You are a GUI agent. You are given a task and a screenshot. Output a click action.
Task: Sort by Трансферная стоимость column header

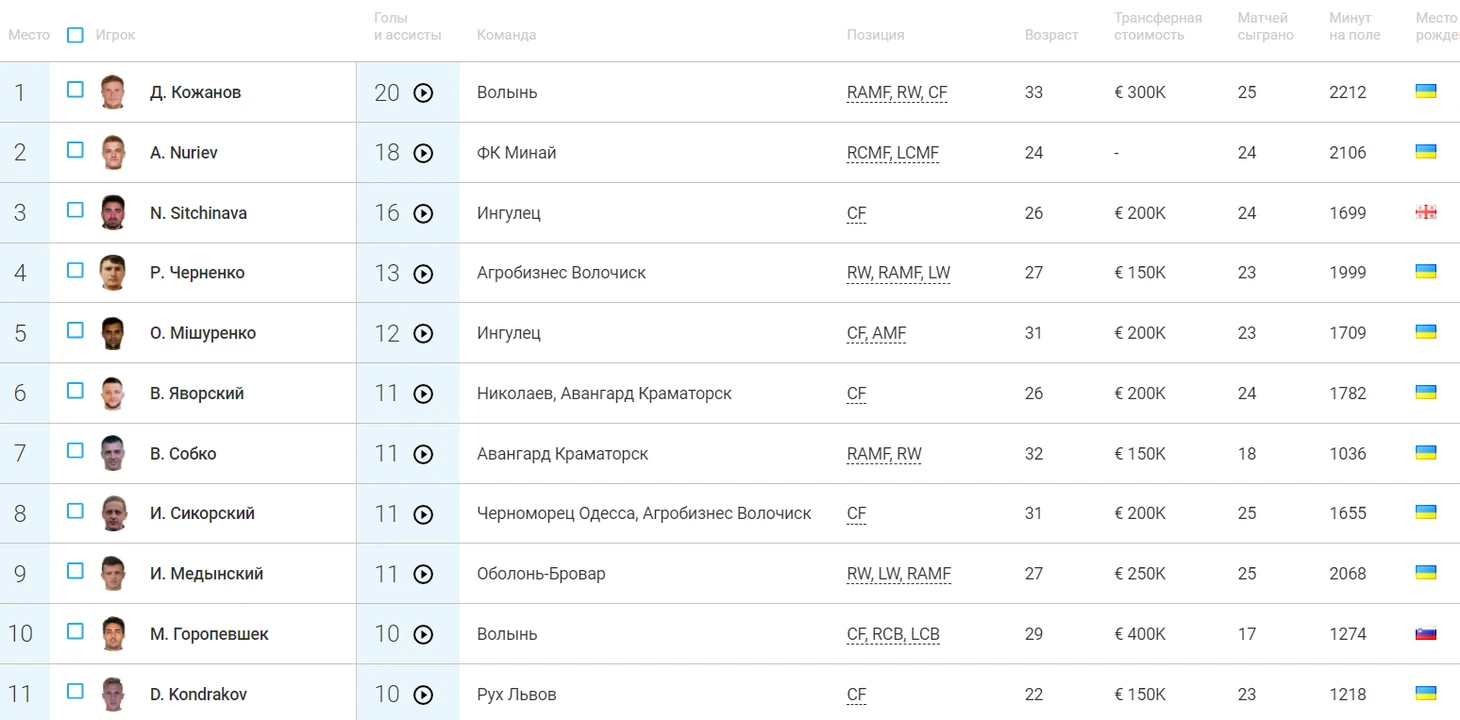[1158, 26]
